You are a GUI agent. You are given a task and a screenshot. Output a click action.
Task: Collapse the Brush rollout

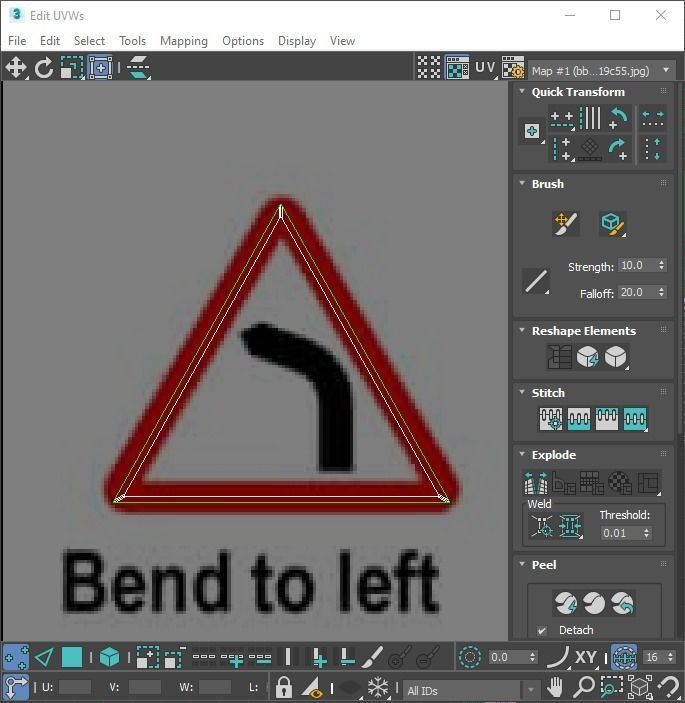pyautogui.click(x=522, y=183)
